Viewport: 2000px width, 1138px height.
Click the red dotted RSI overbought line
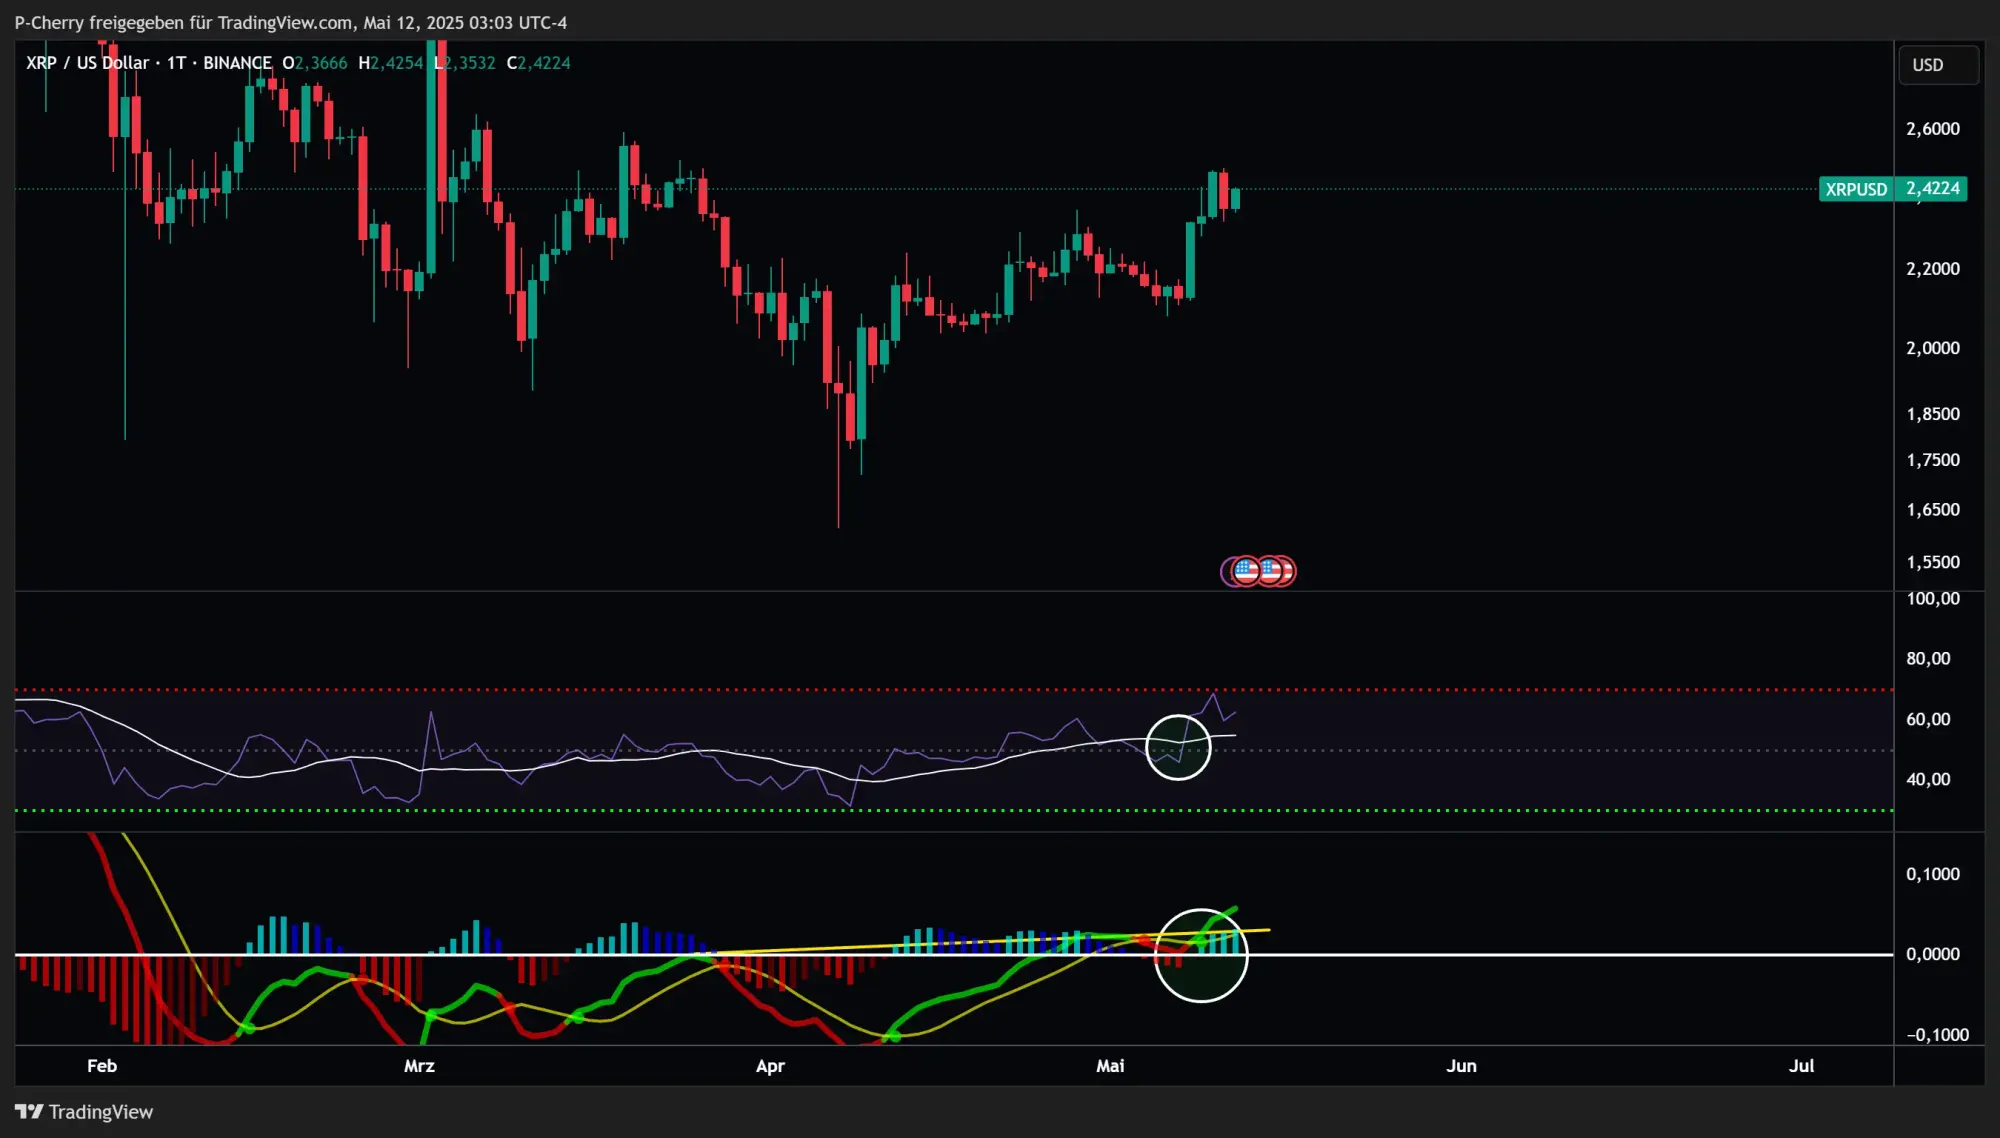click(x=954, y=690)
